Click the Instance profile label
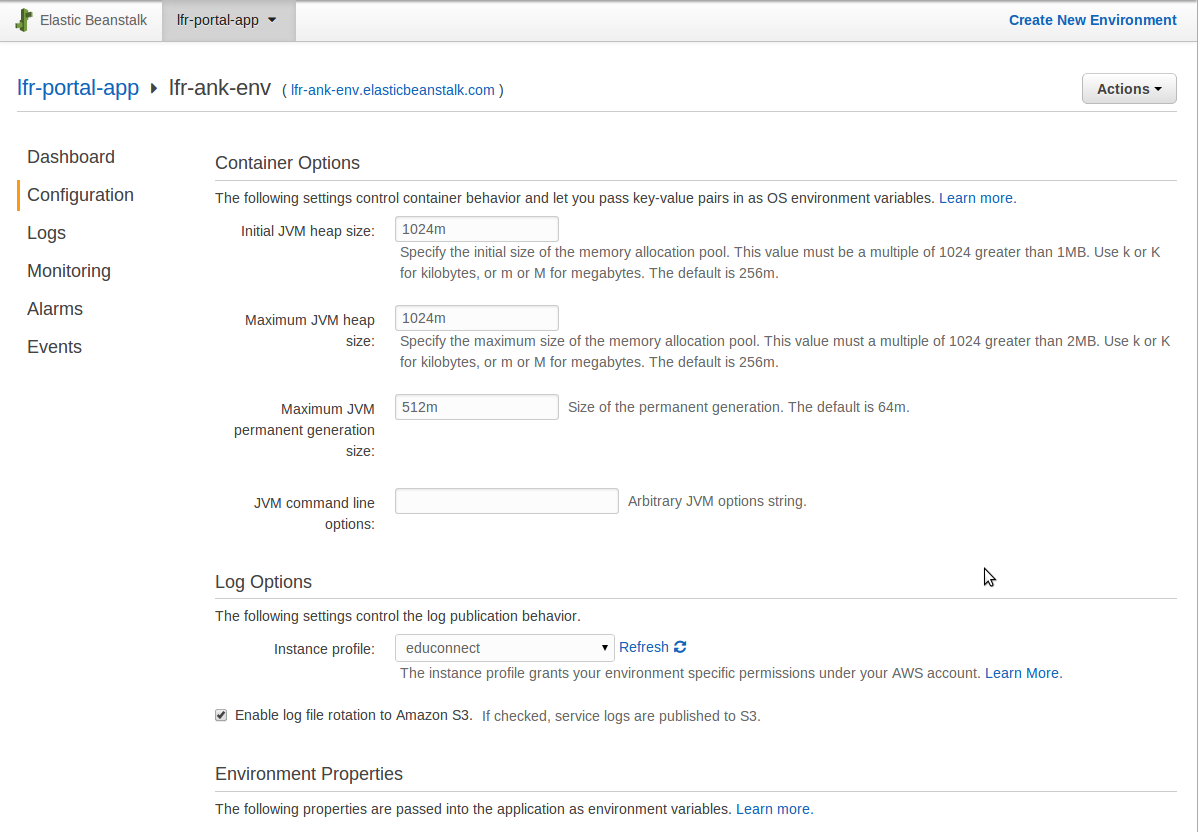Screen dimensions: 1198x832 (x=324, y=649)
